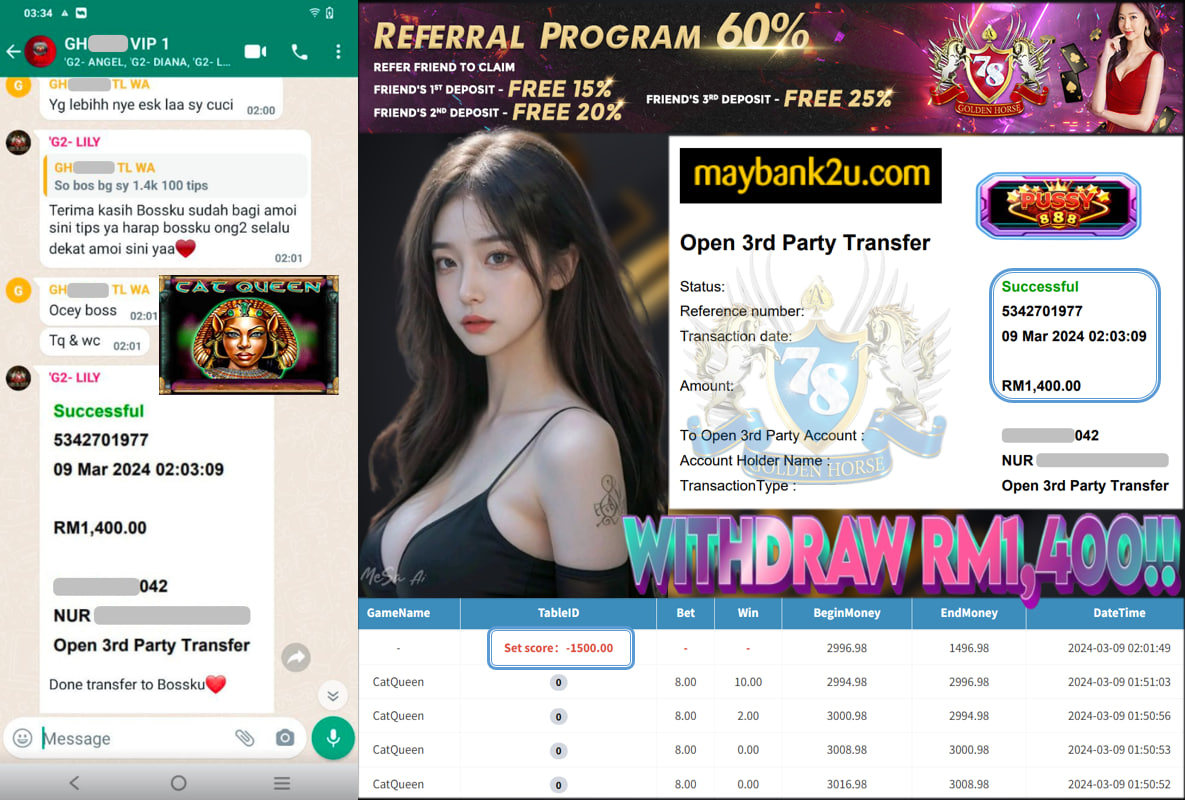Click the Win column header
The width and height of the screenshot is (1185, 800).
point(748,613)
